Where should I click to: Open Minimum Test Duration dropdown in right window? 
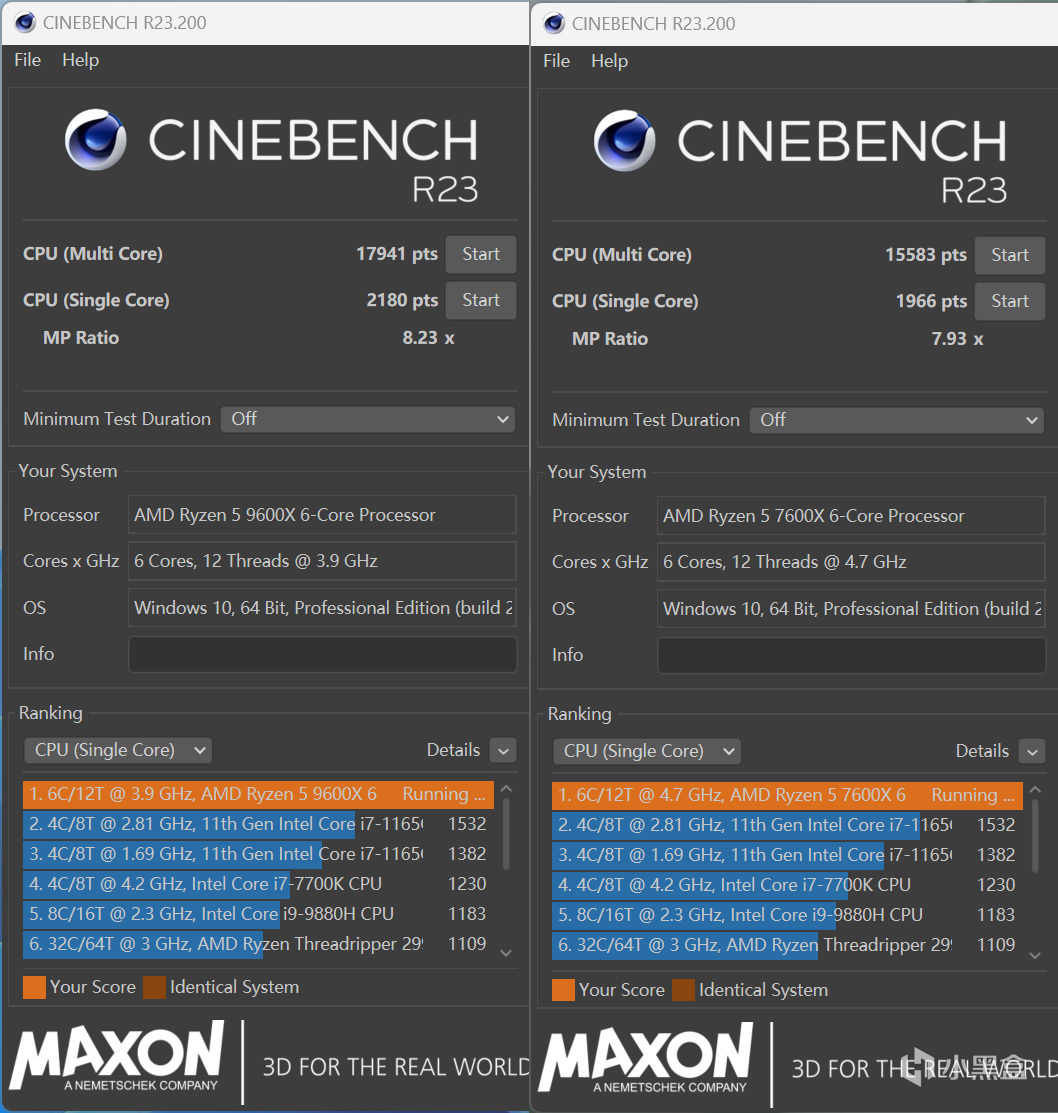896,420
